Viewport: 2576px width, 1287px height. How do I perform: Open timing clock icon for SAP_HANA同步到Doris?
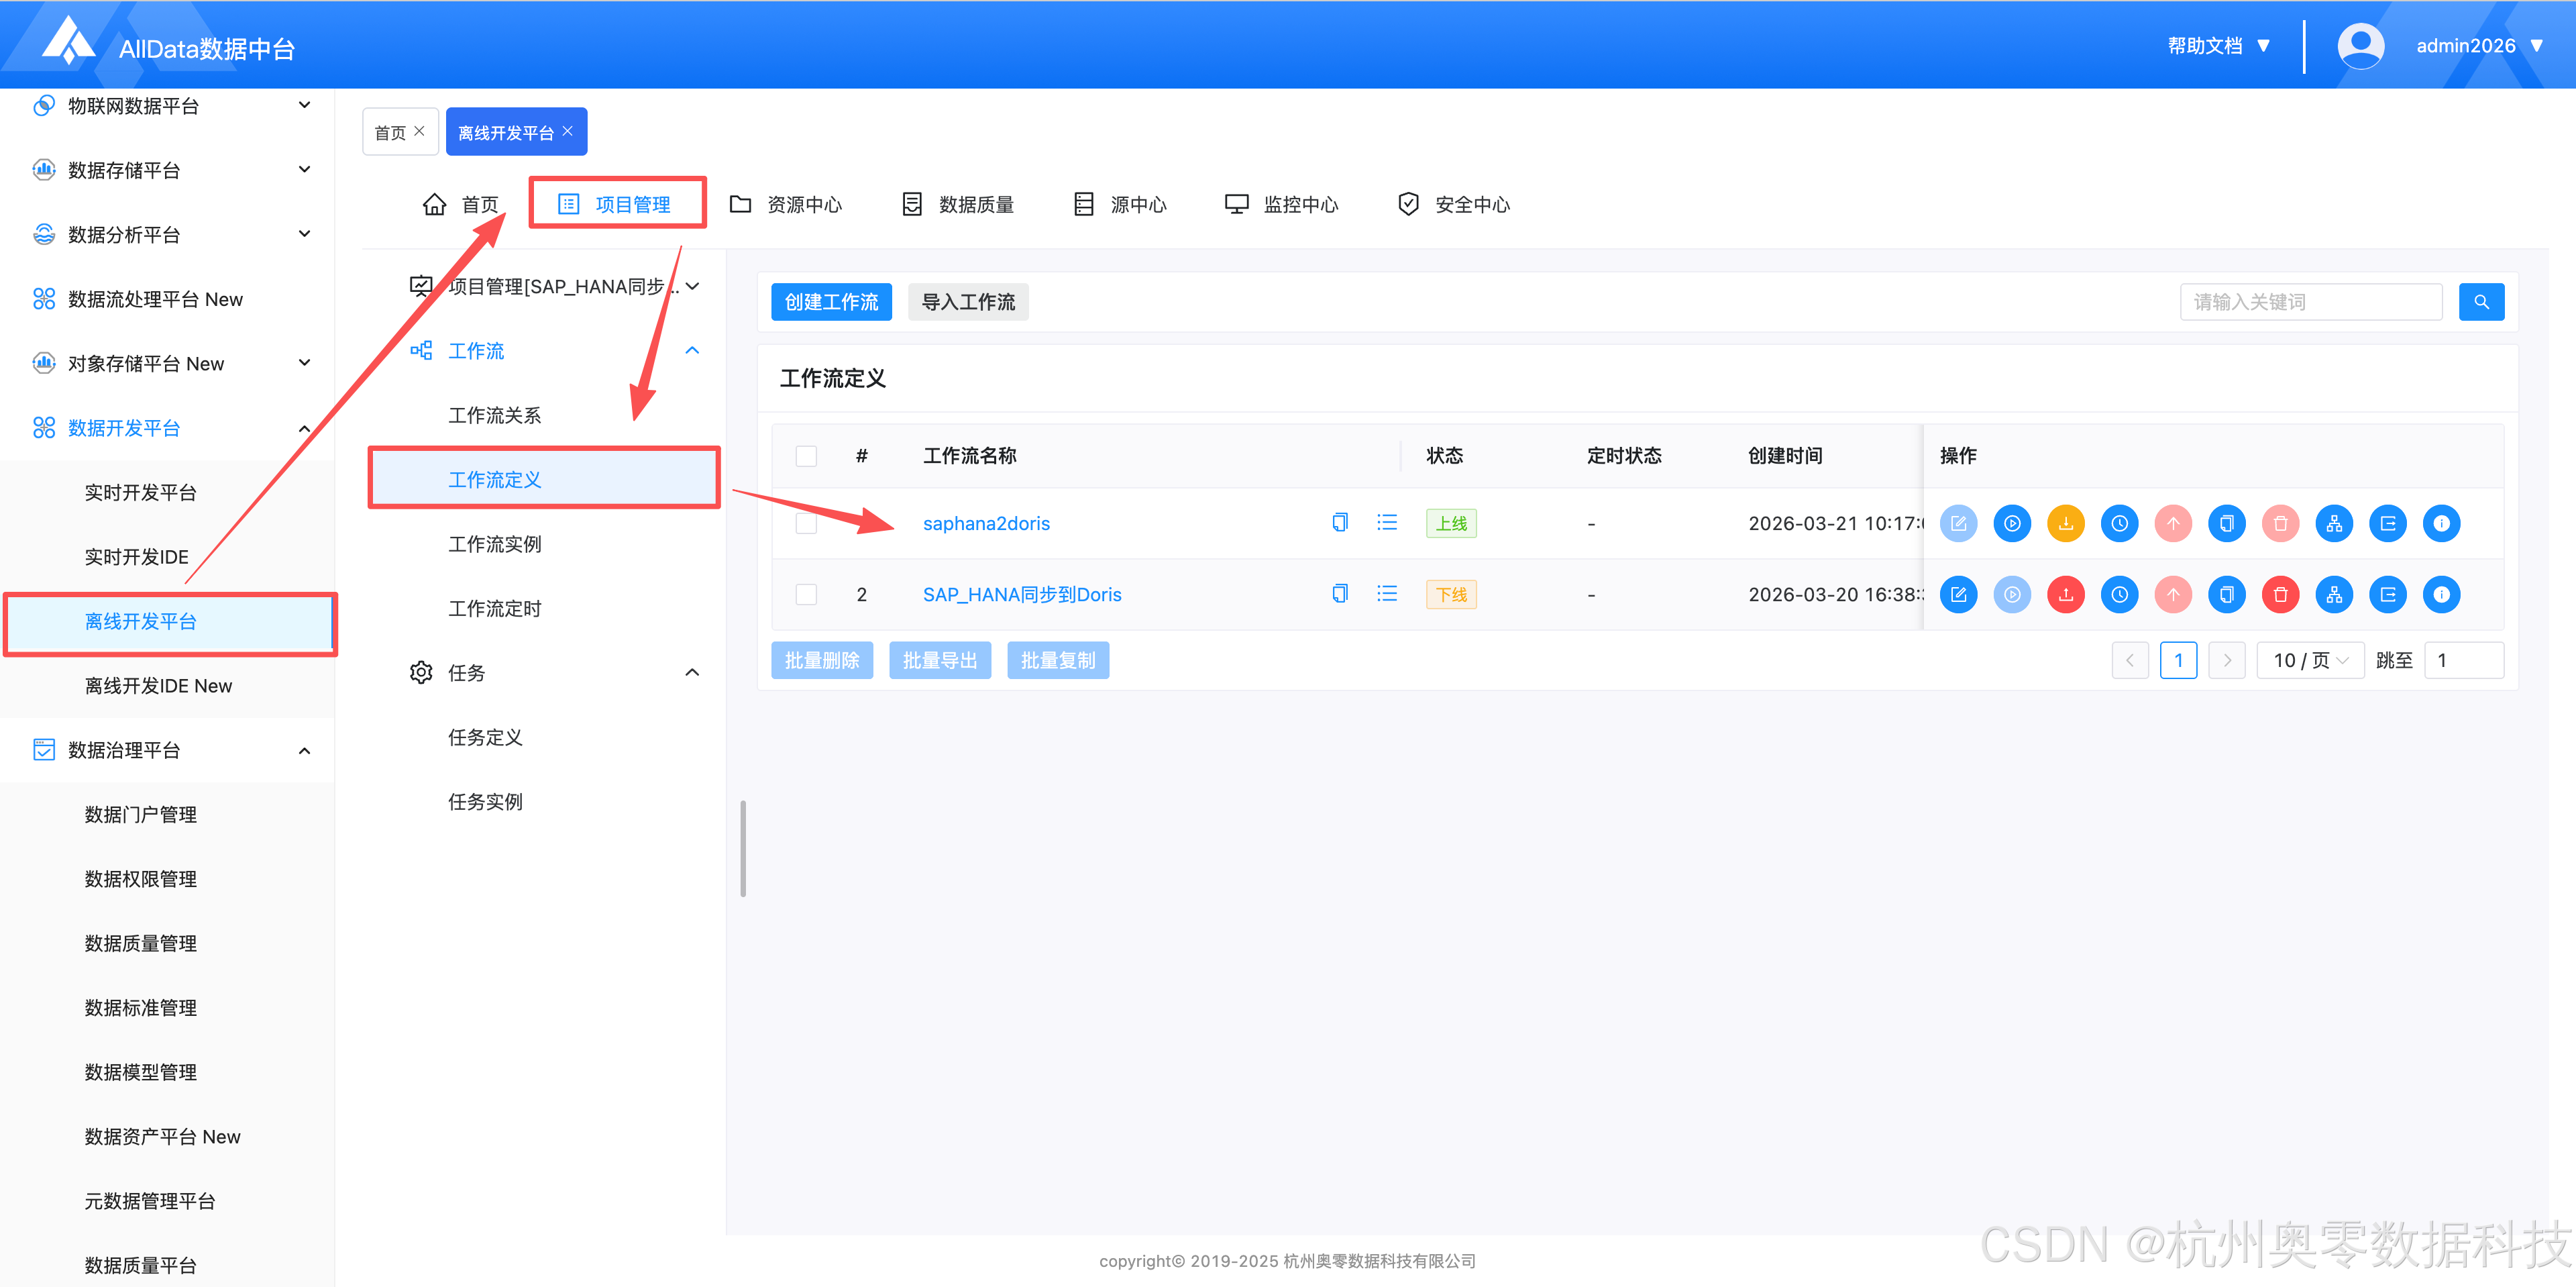tap(2119, 594)
